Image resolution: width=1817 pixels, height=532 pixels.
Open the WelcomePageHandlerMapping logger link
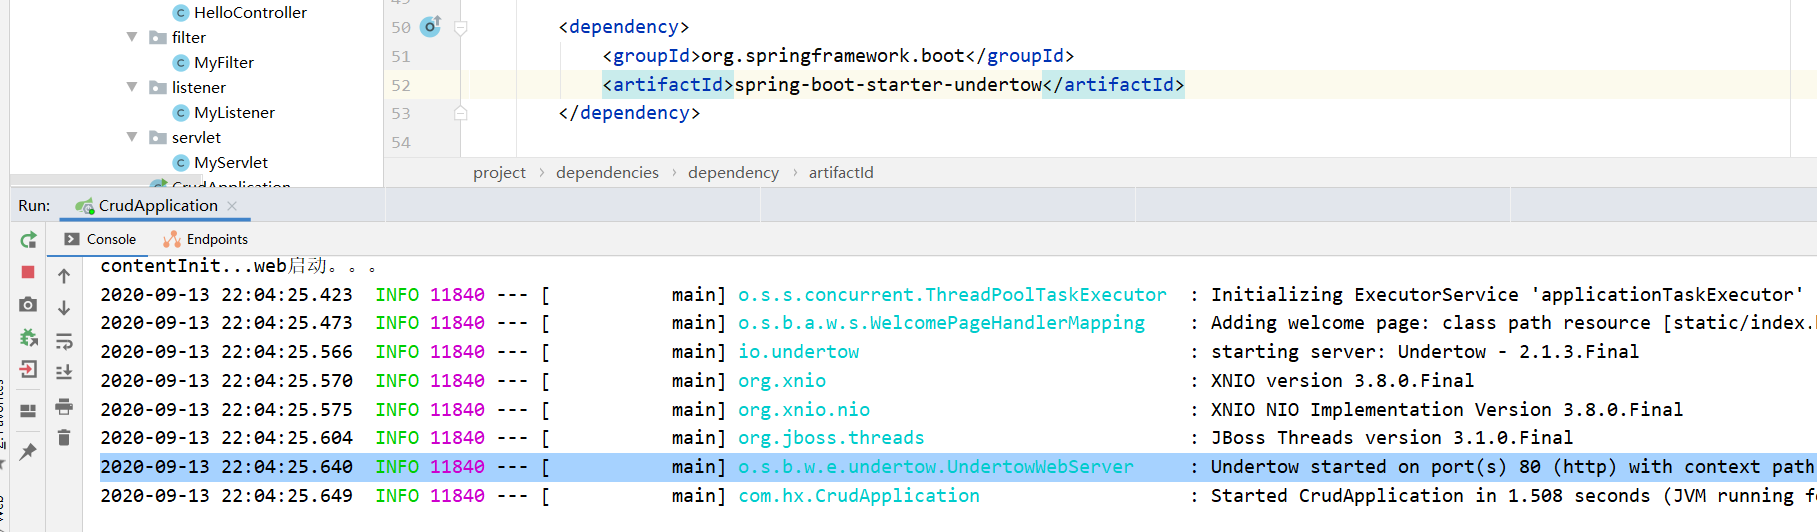(x=941, y=323)
